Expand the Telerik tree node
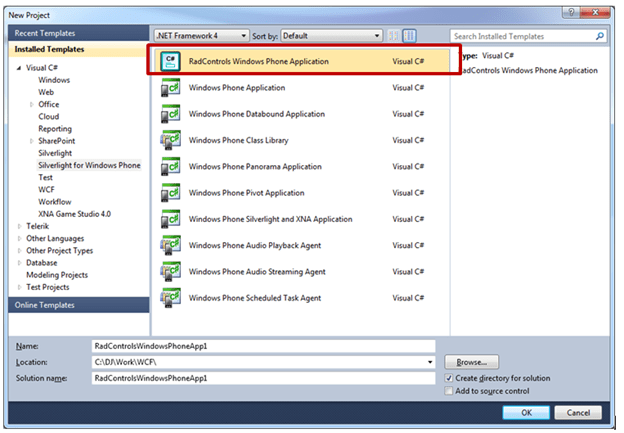Screen dimensions: 624x433 [x=19, y=227]
